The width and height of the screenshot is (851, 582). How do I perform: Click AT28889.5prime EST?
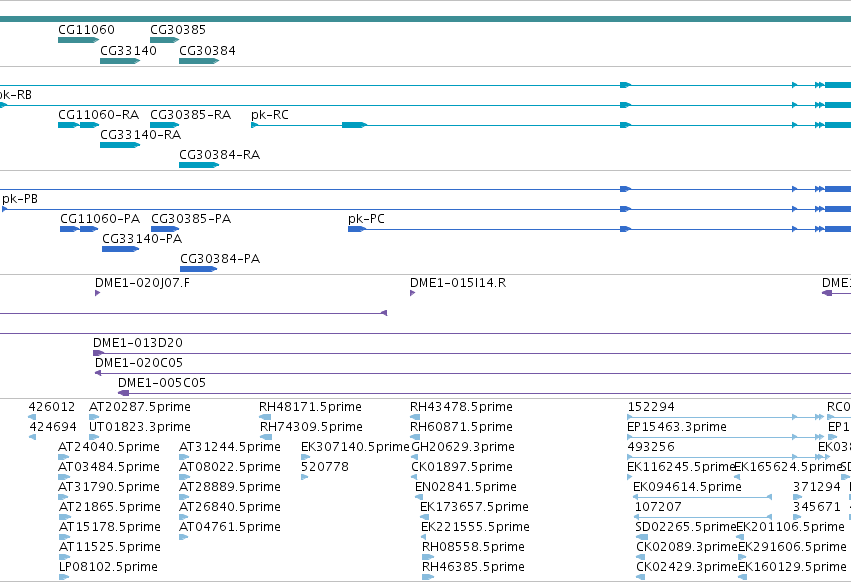click(x=184, y=497)
